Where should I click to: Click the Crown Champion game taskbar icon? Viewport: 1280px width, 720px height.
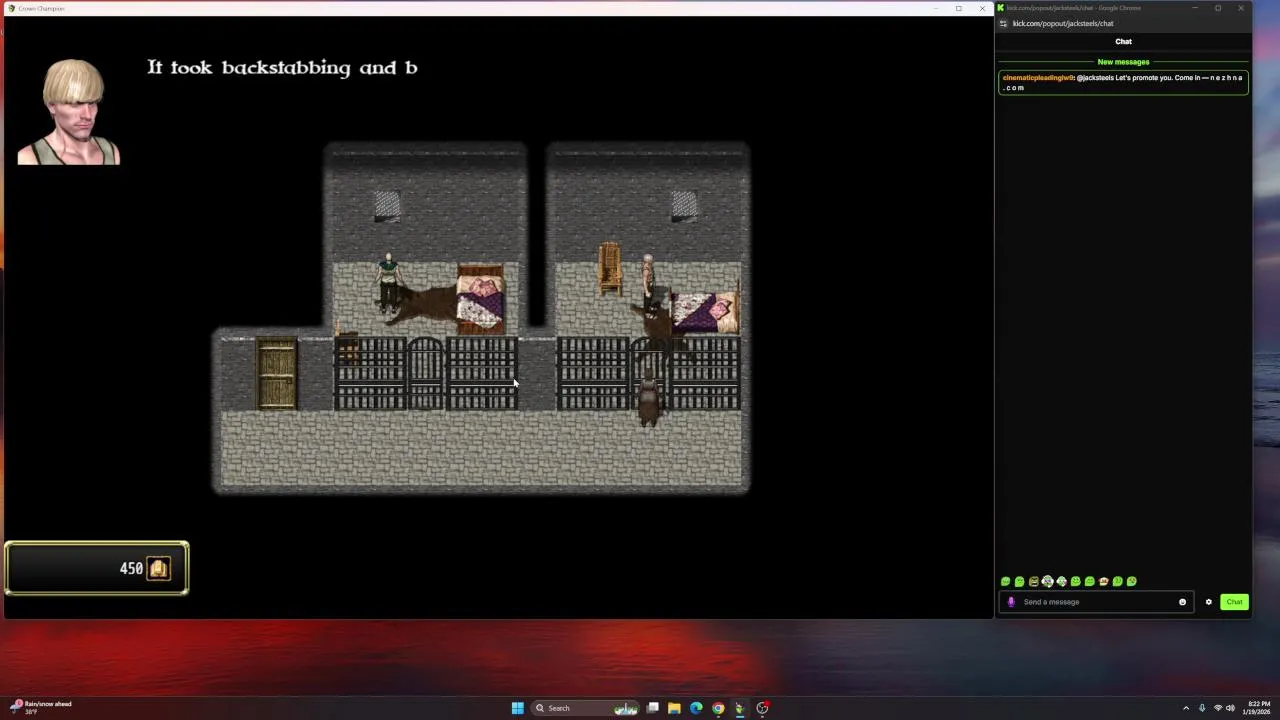coord(740,708)
